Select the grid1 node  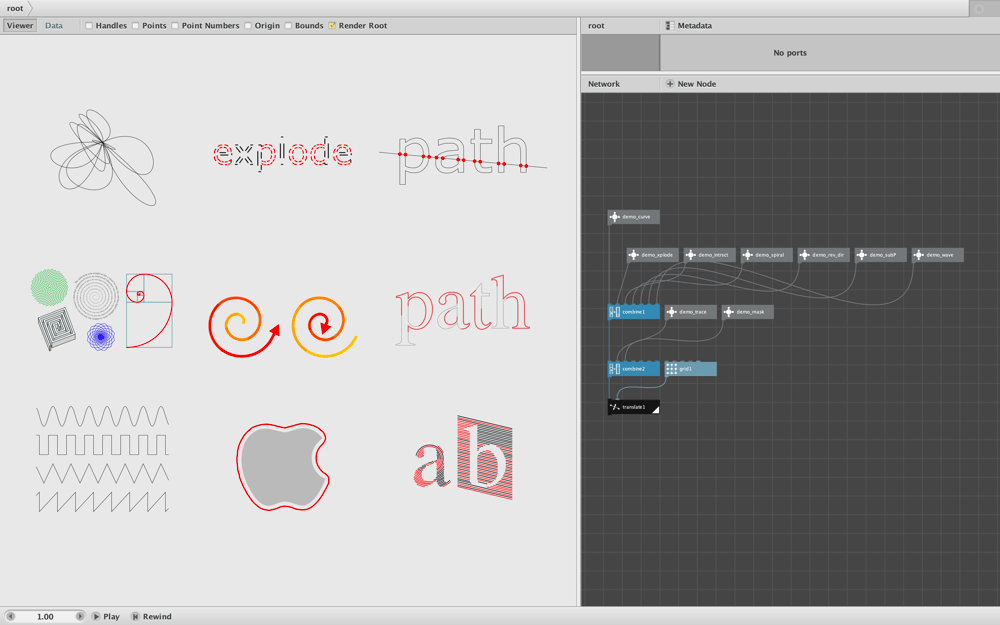691,369
